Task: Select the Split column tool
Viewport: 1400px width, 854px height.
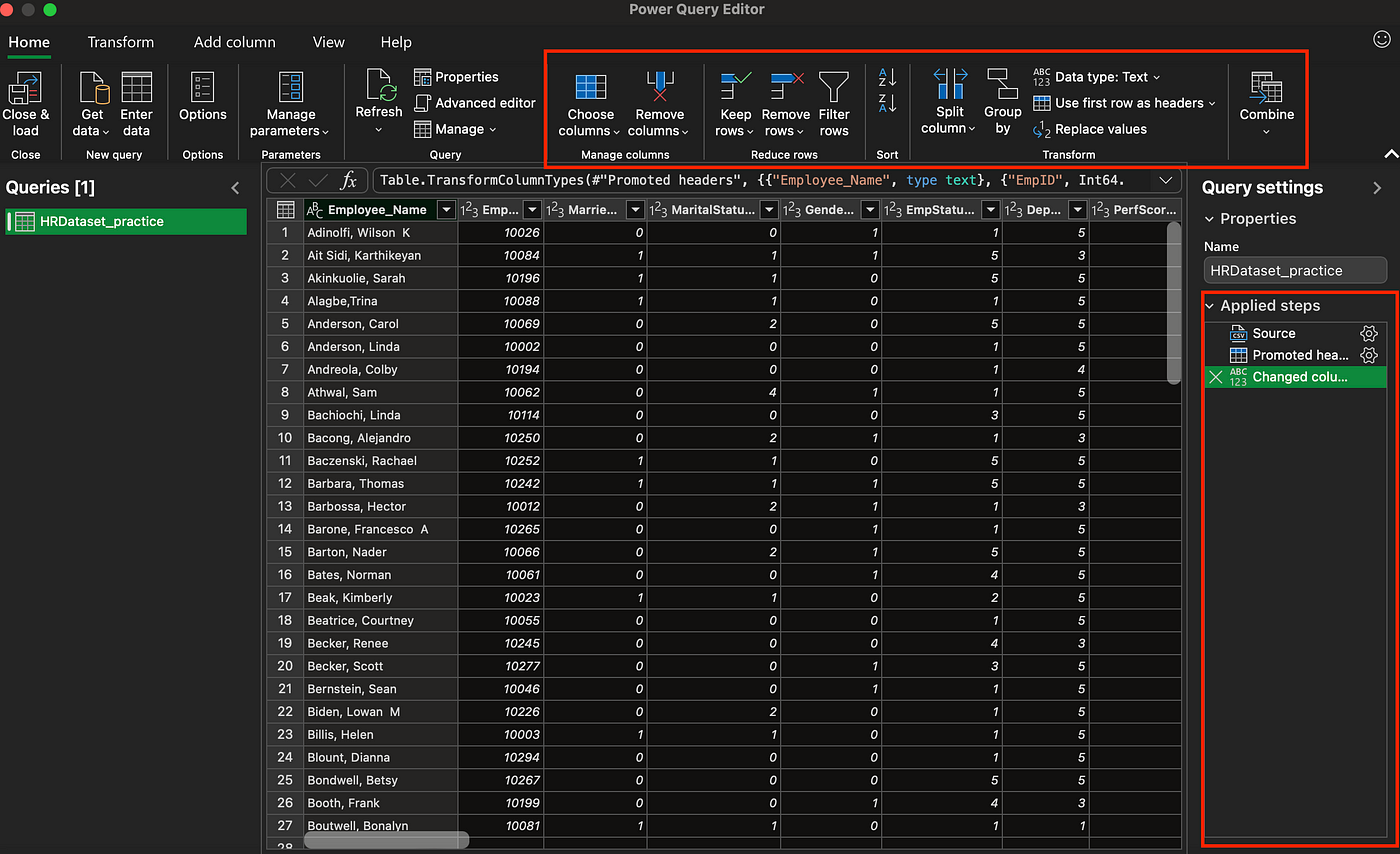Action: point(948,100)
